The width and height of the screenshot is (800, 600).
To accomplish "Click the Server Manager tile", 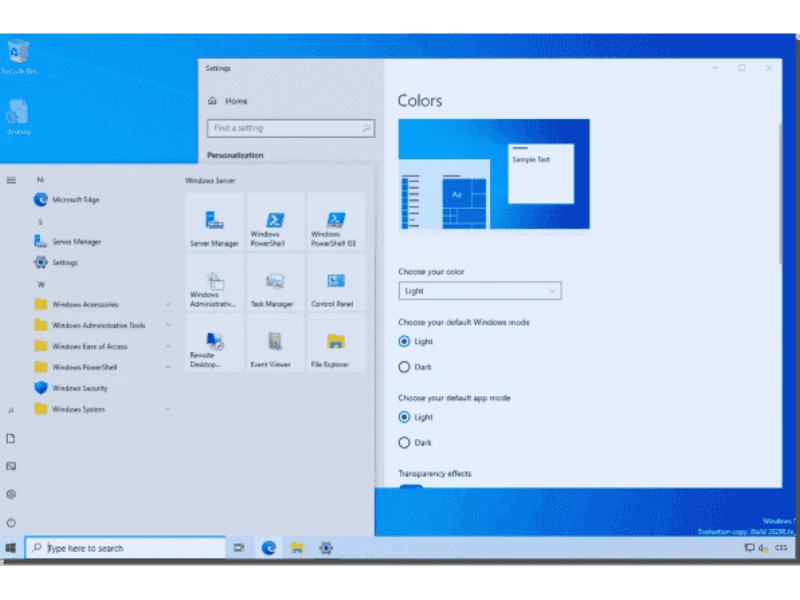I will 214,222.
